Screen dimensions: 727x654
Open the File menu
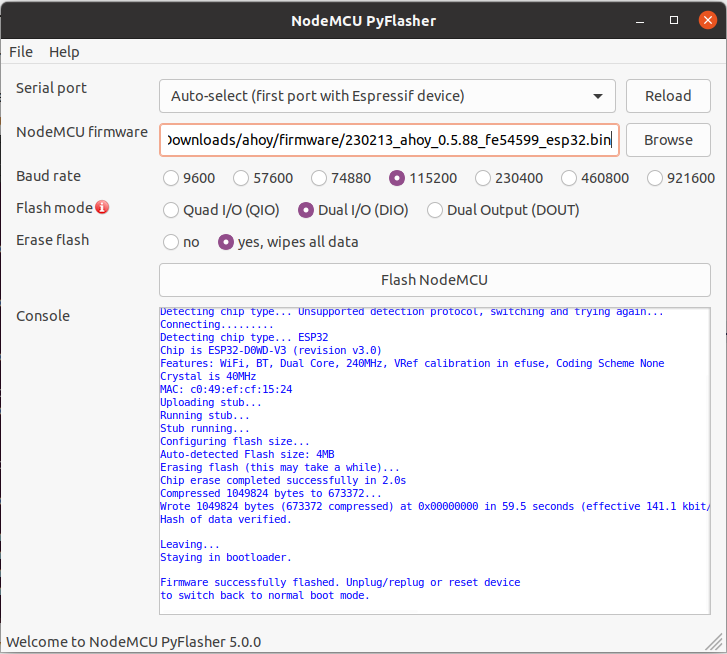21,52
